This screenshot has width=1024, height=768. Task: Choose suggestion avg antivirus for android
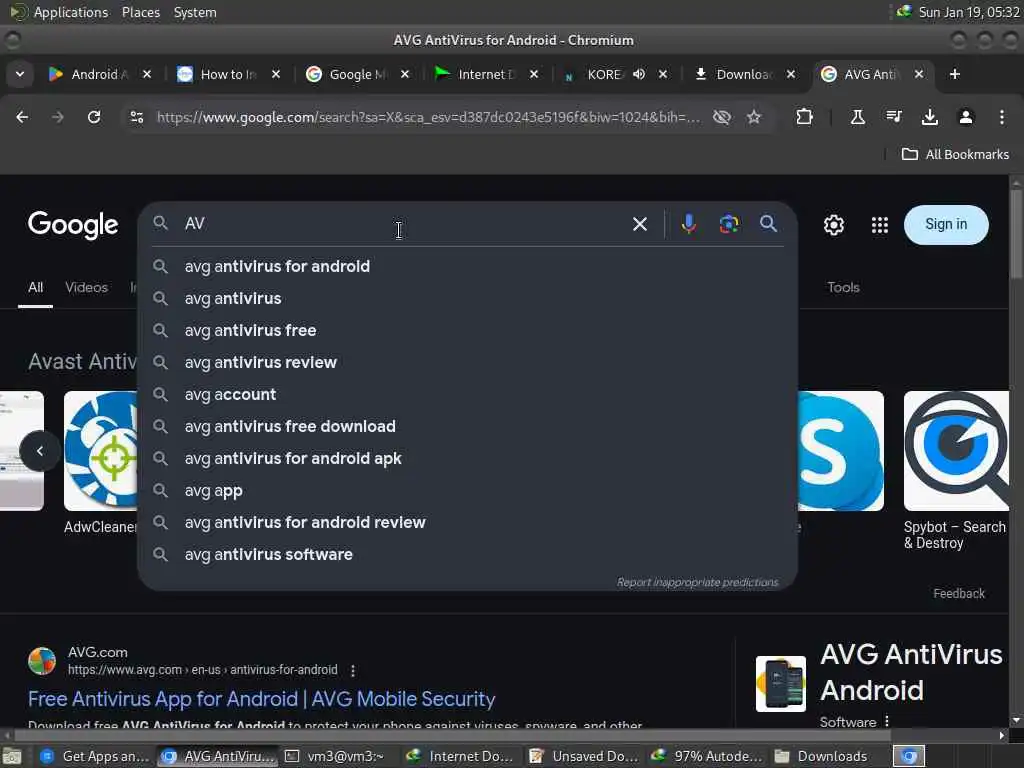[x=467, y=266]
